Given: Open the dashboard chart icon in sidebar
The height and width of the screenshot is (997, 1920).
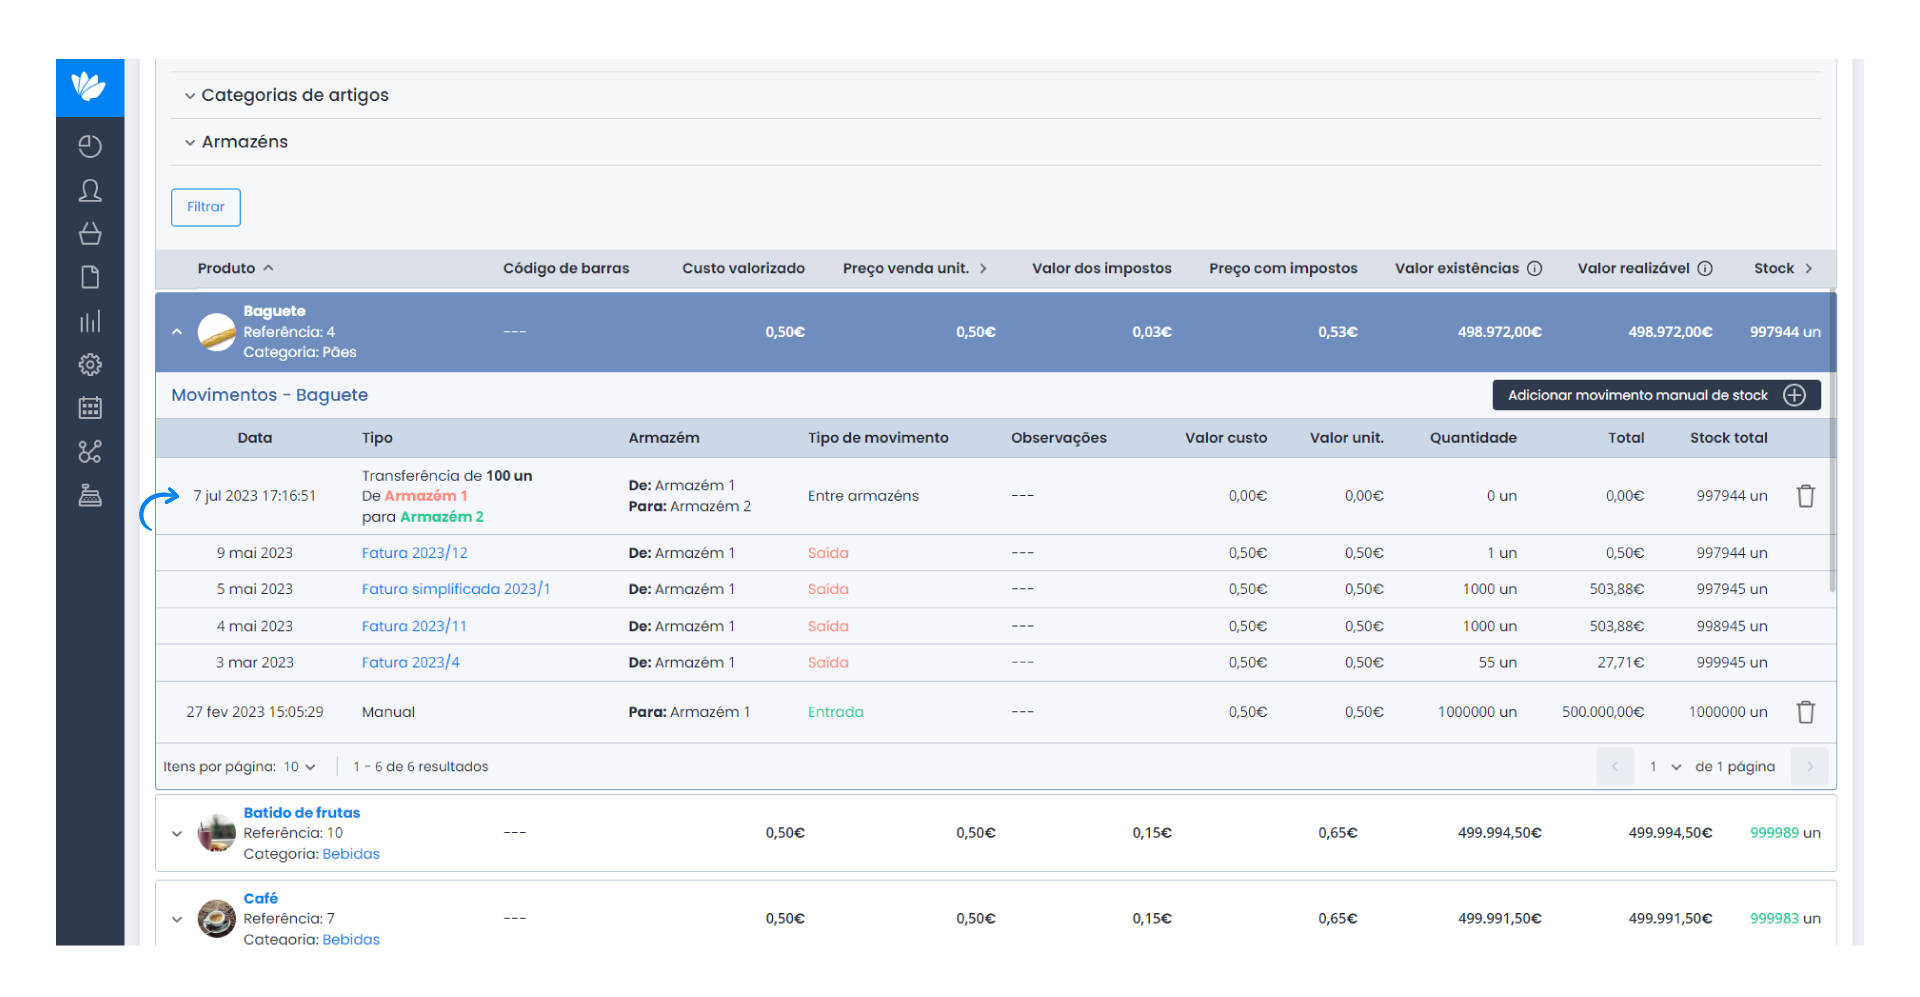Looking at the screenshot, I should [90, 146].
